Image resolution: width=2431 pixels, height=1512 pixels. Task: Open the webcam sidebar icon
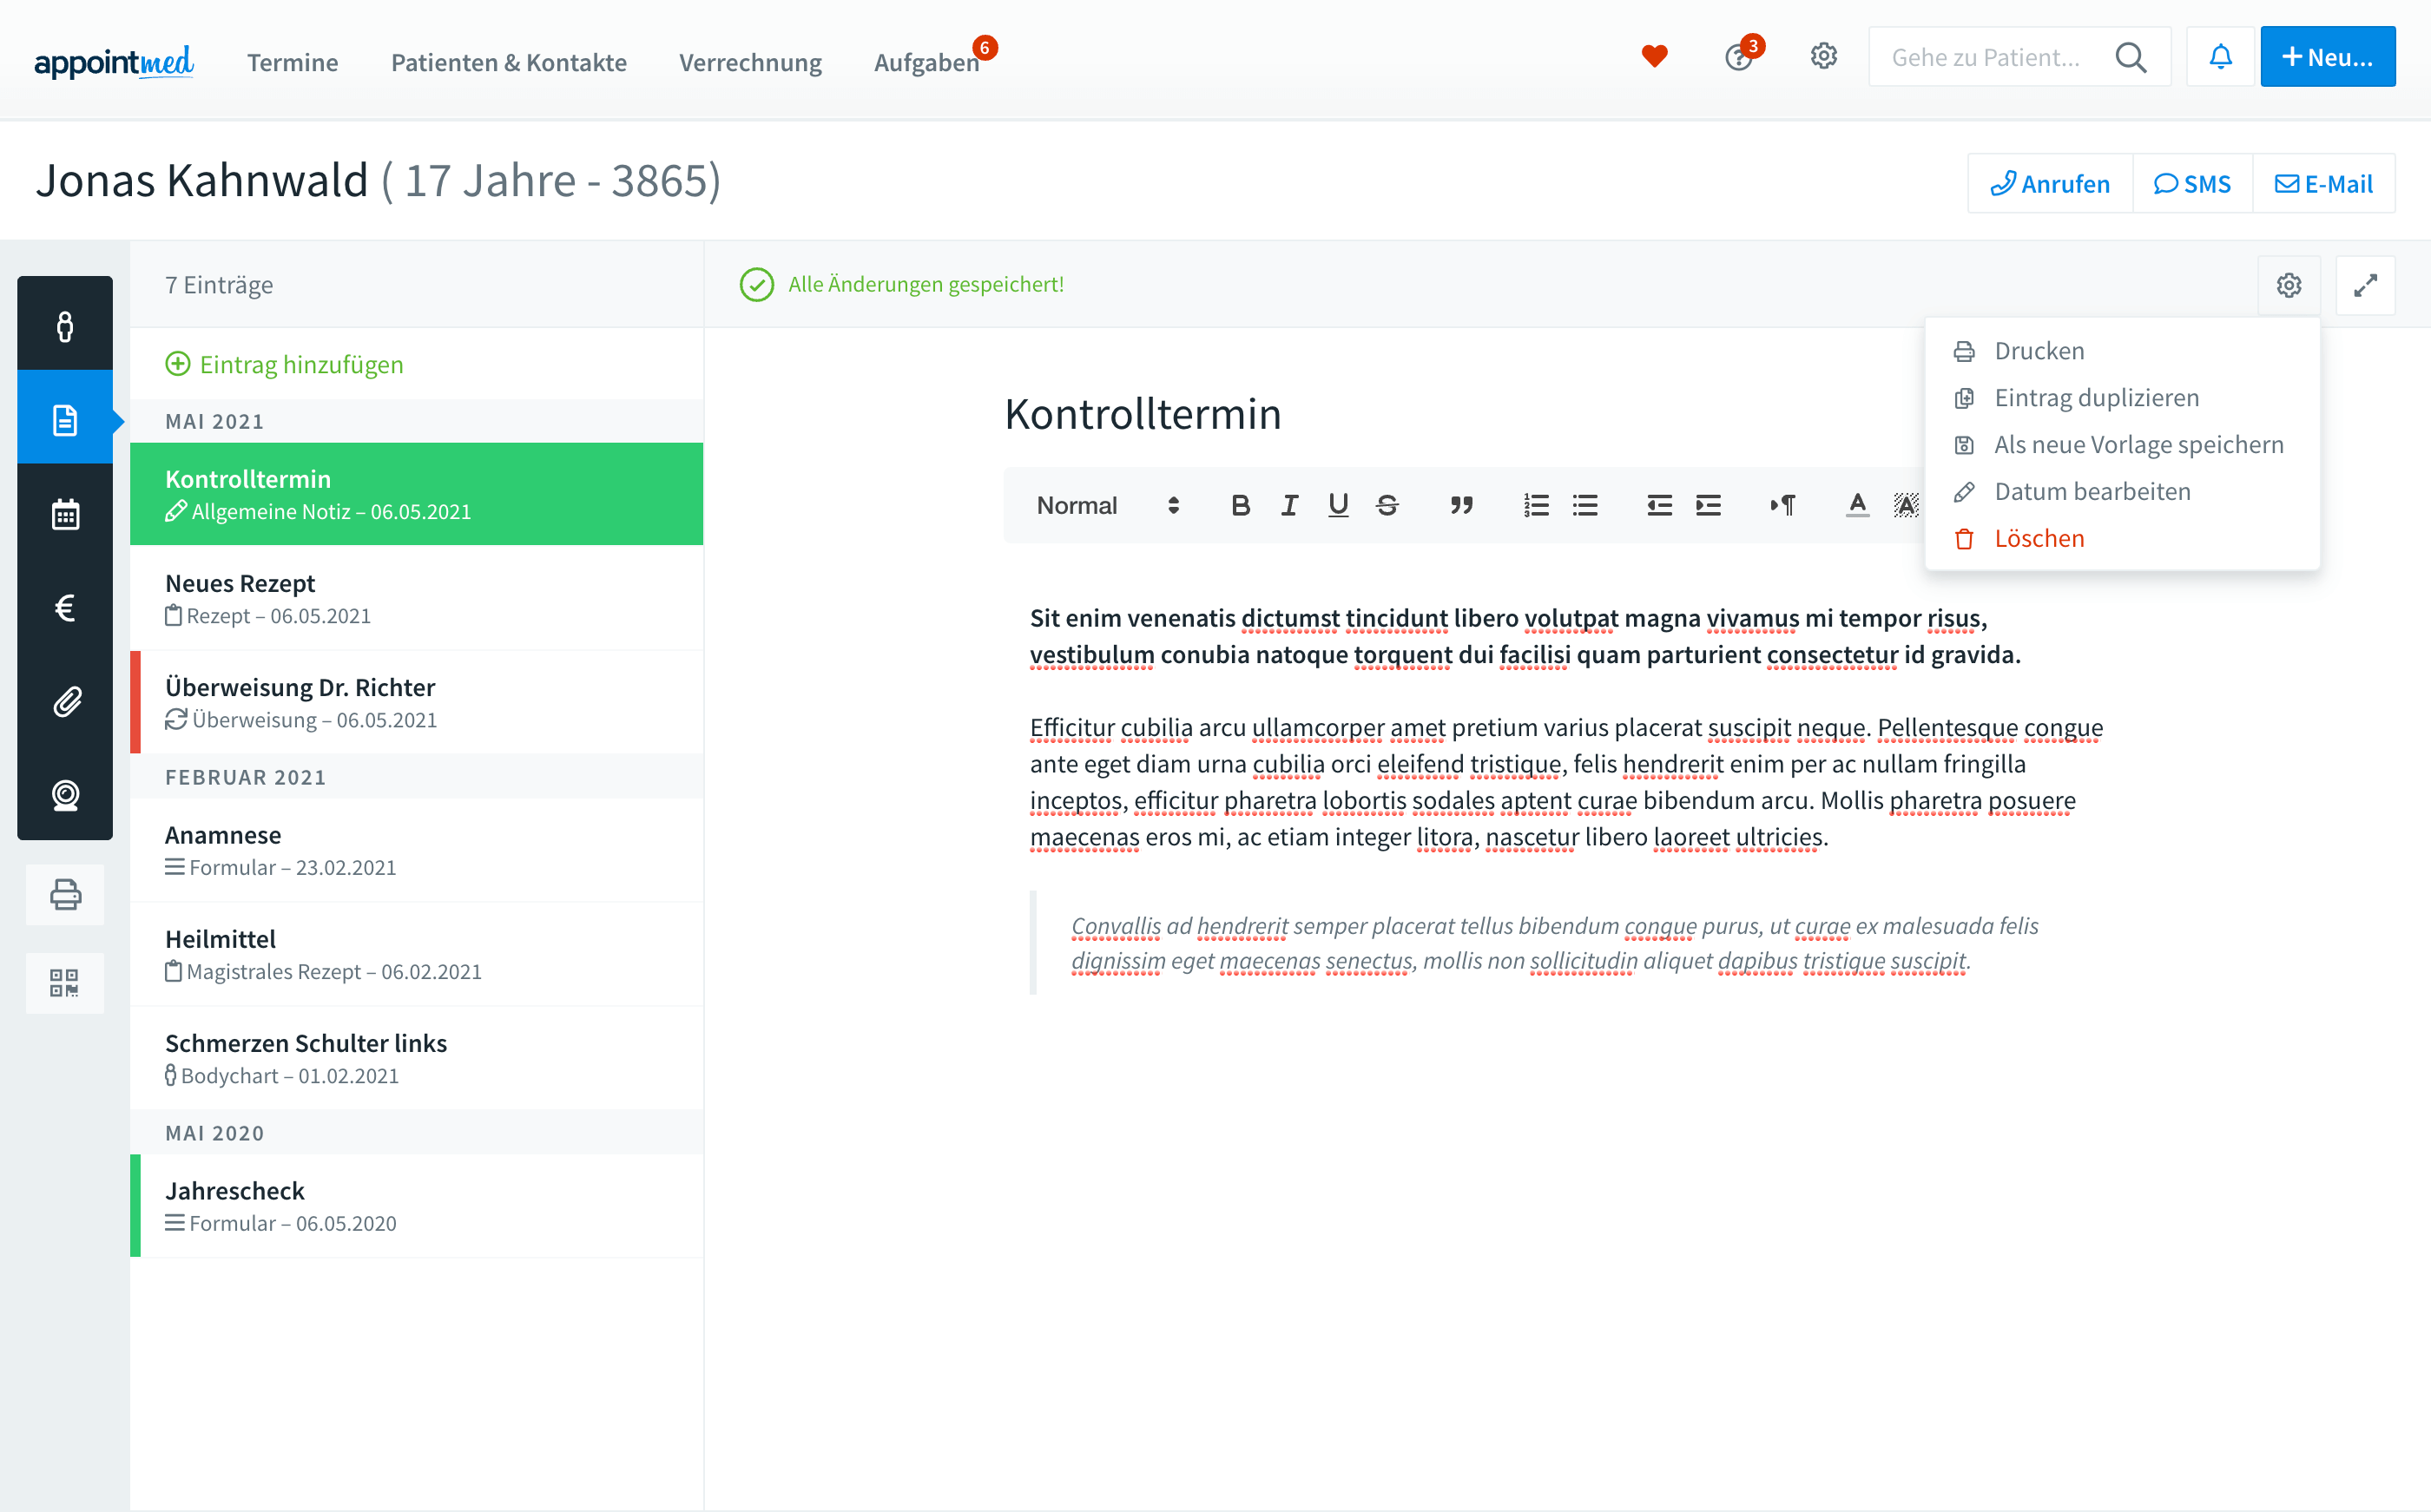tap(65, 795)
